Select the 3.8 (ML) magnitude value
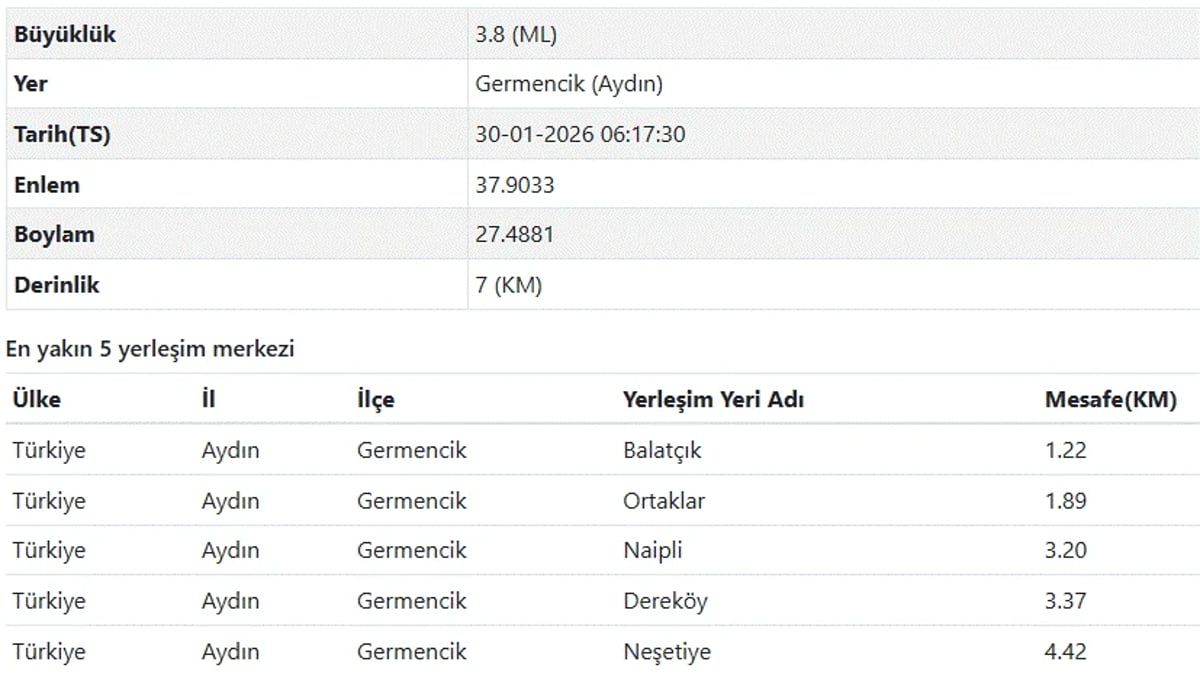This screenshot has width=1200, height=697. 516,35
